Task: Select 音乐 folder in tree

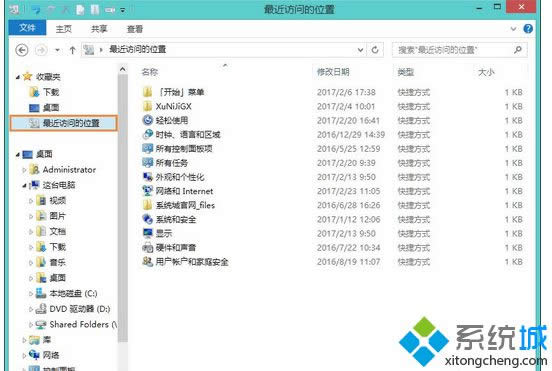Action: pos(57,262)
